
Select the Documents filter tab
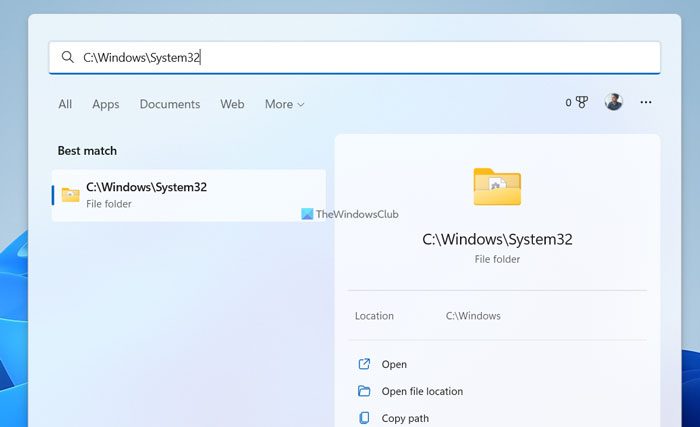tap(170, 104)
